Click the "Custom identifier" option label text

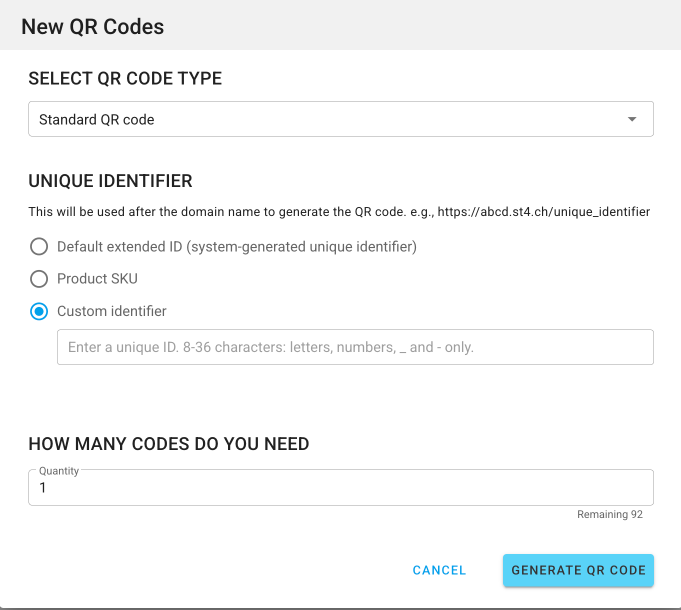[x=111, y=311]
